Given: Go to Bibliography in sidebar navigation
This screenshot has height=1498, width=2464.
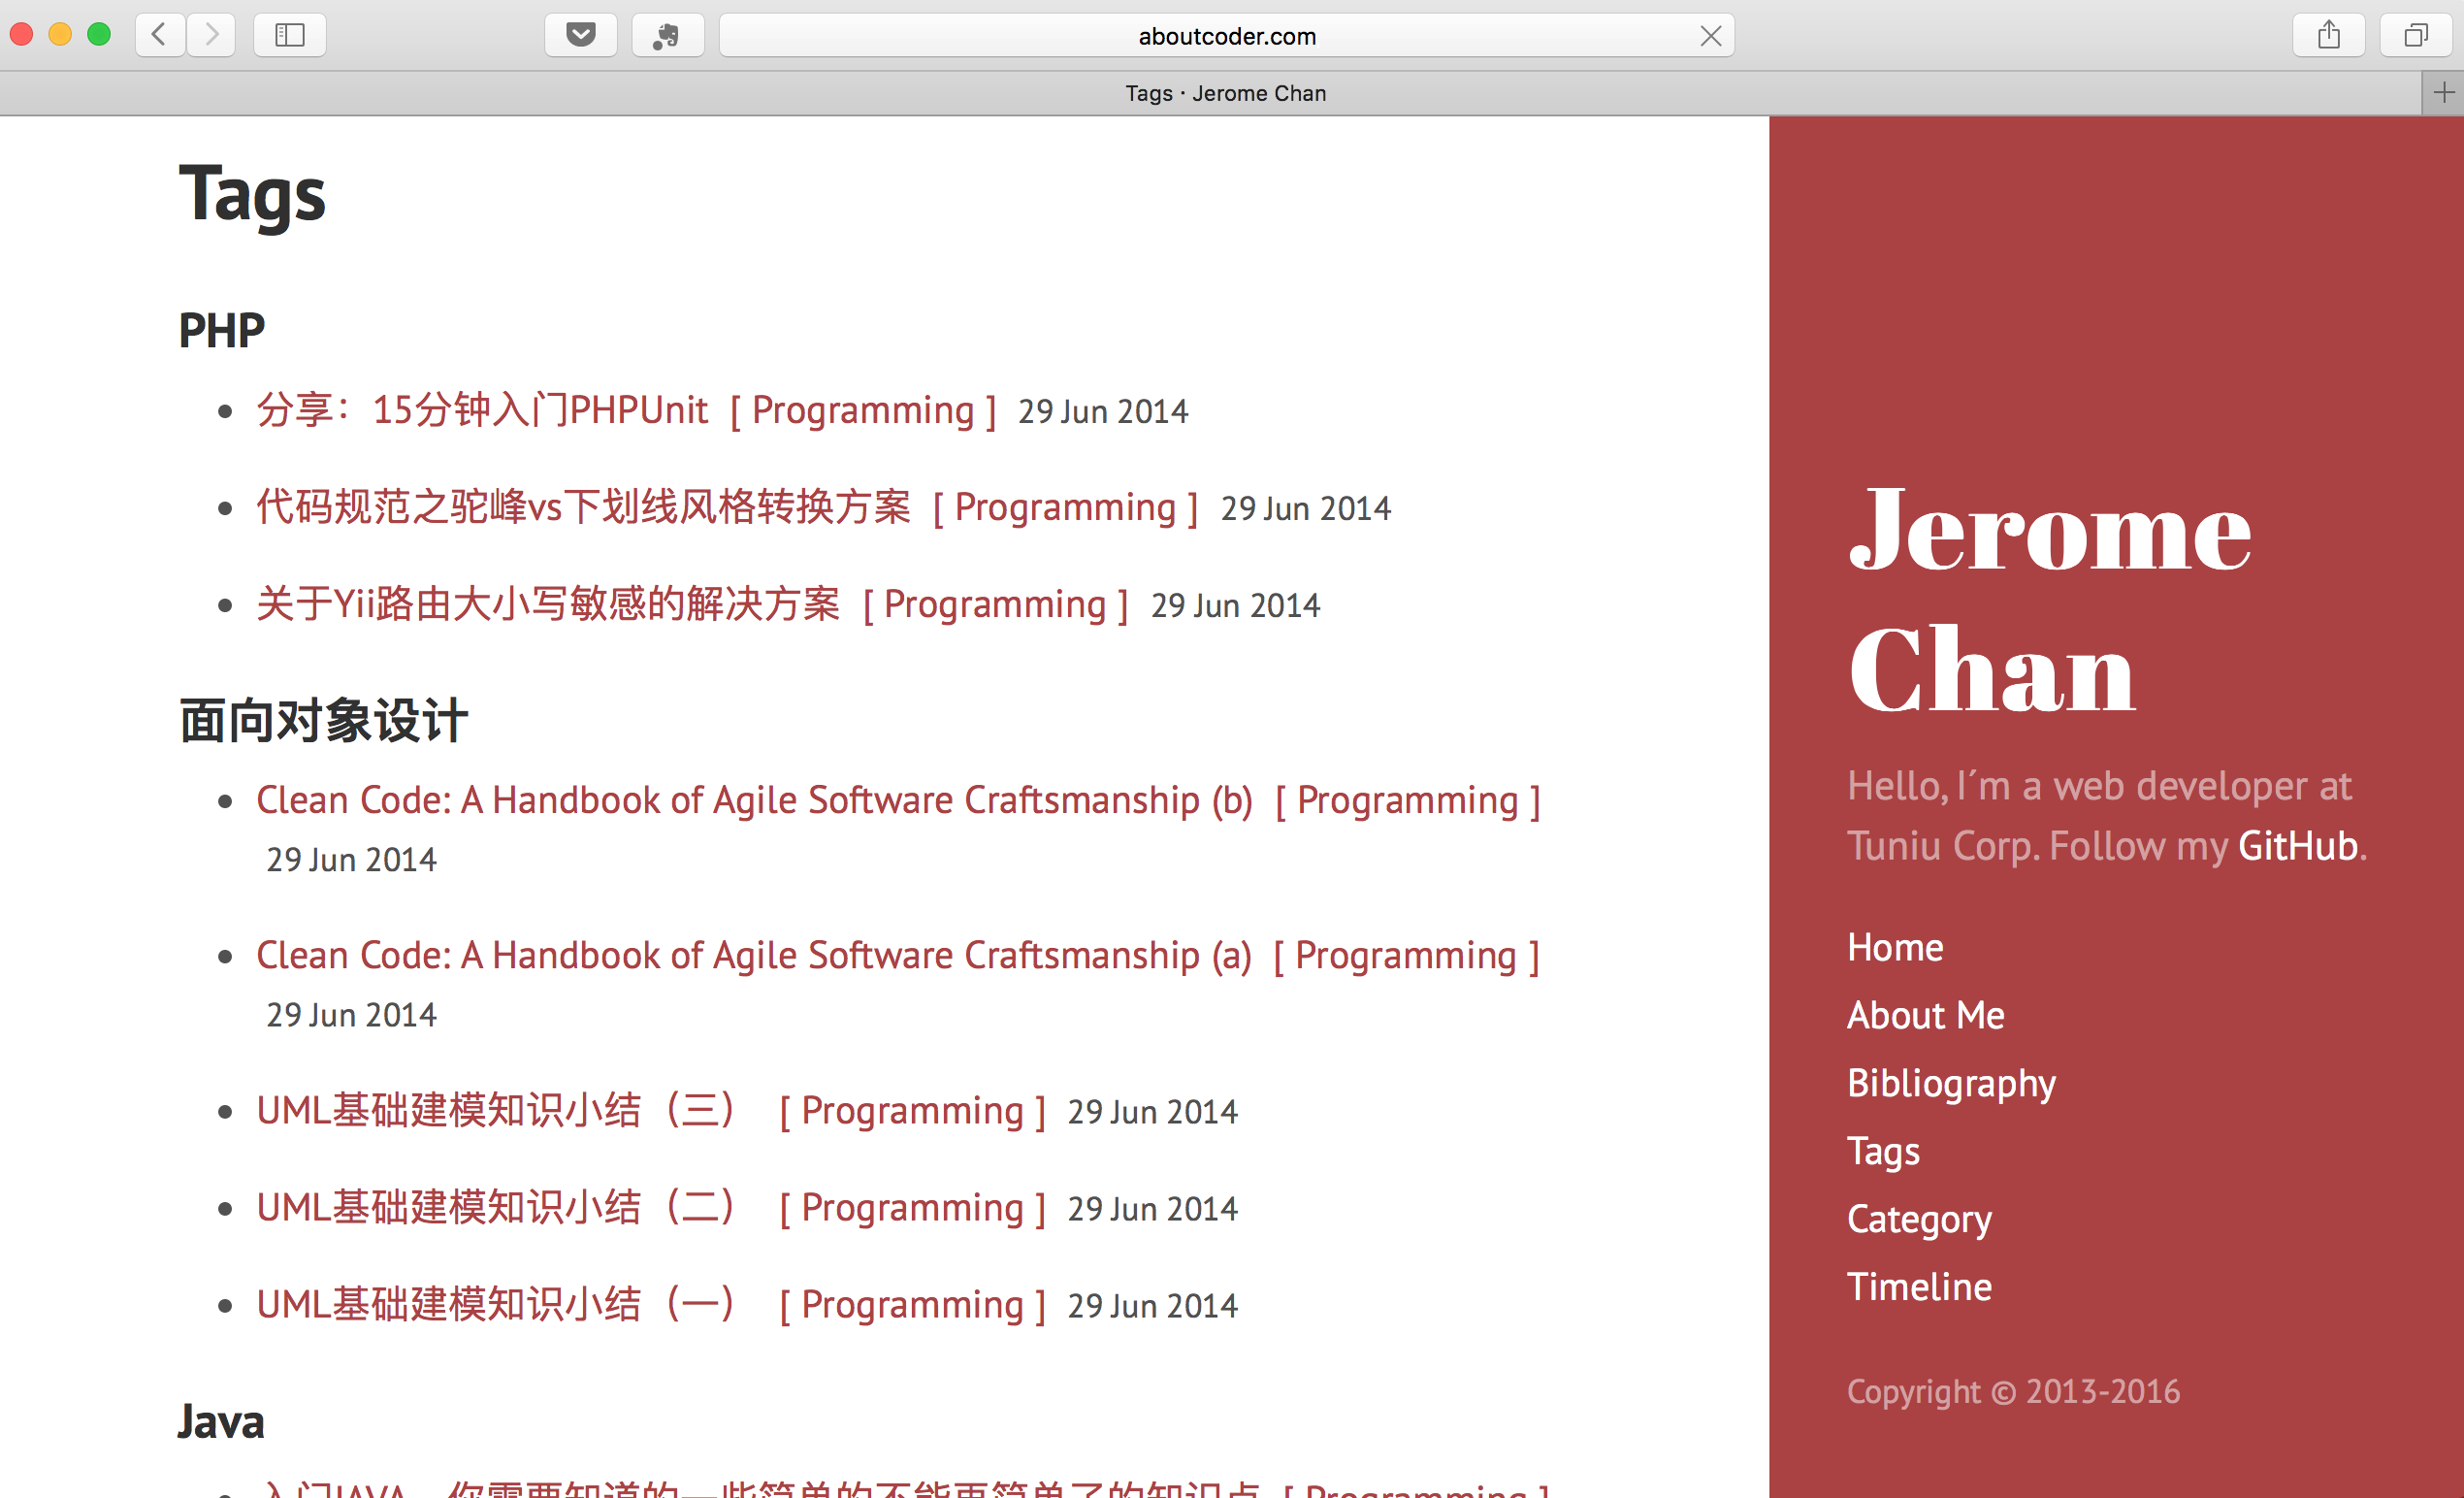Looking at the screenshot, I should [x=1950, y=1083].
